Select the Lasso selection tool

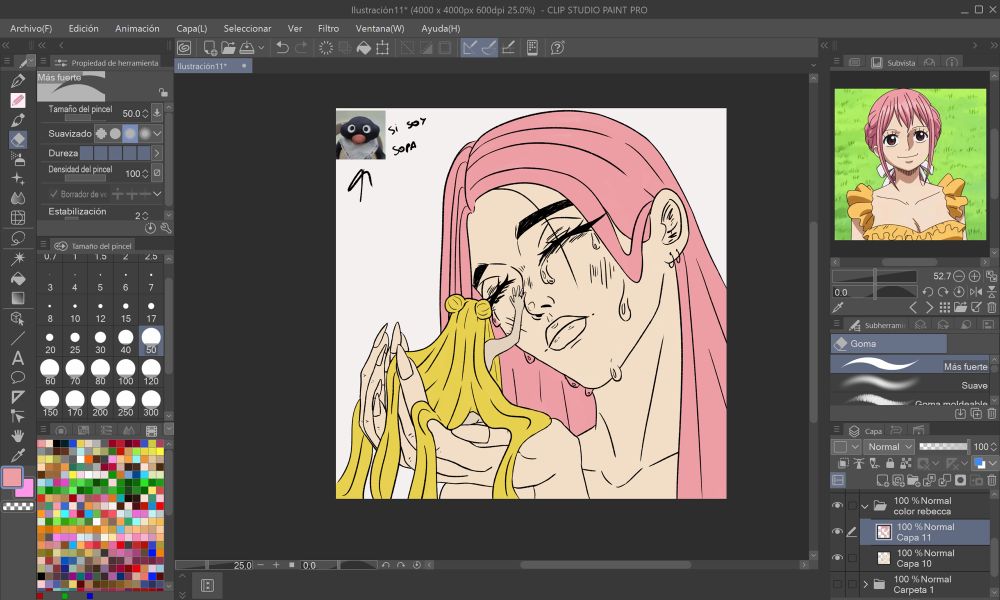click(18, 238)
